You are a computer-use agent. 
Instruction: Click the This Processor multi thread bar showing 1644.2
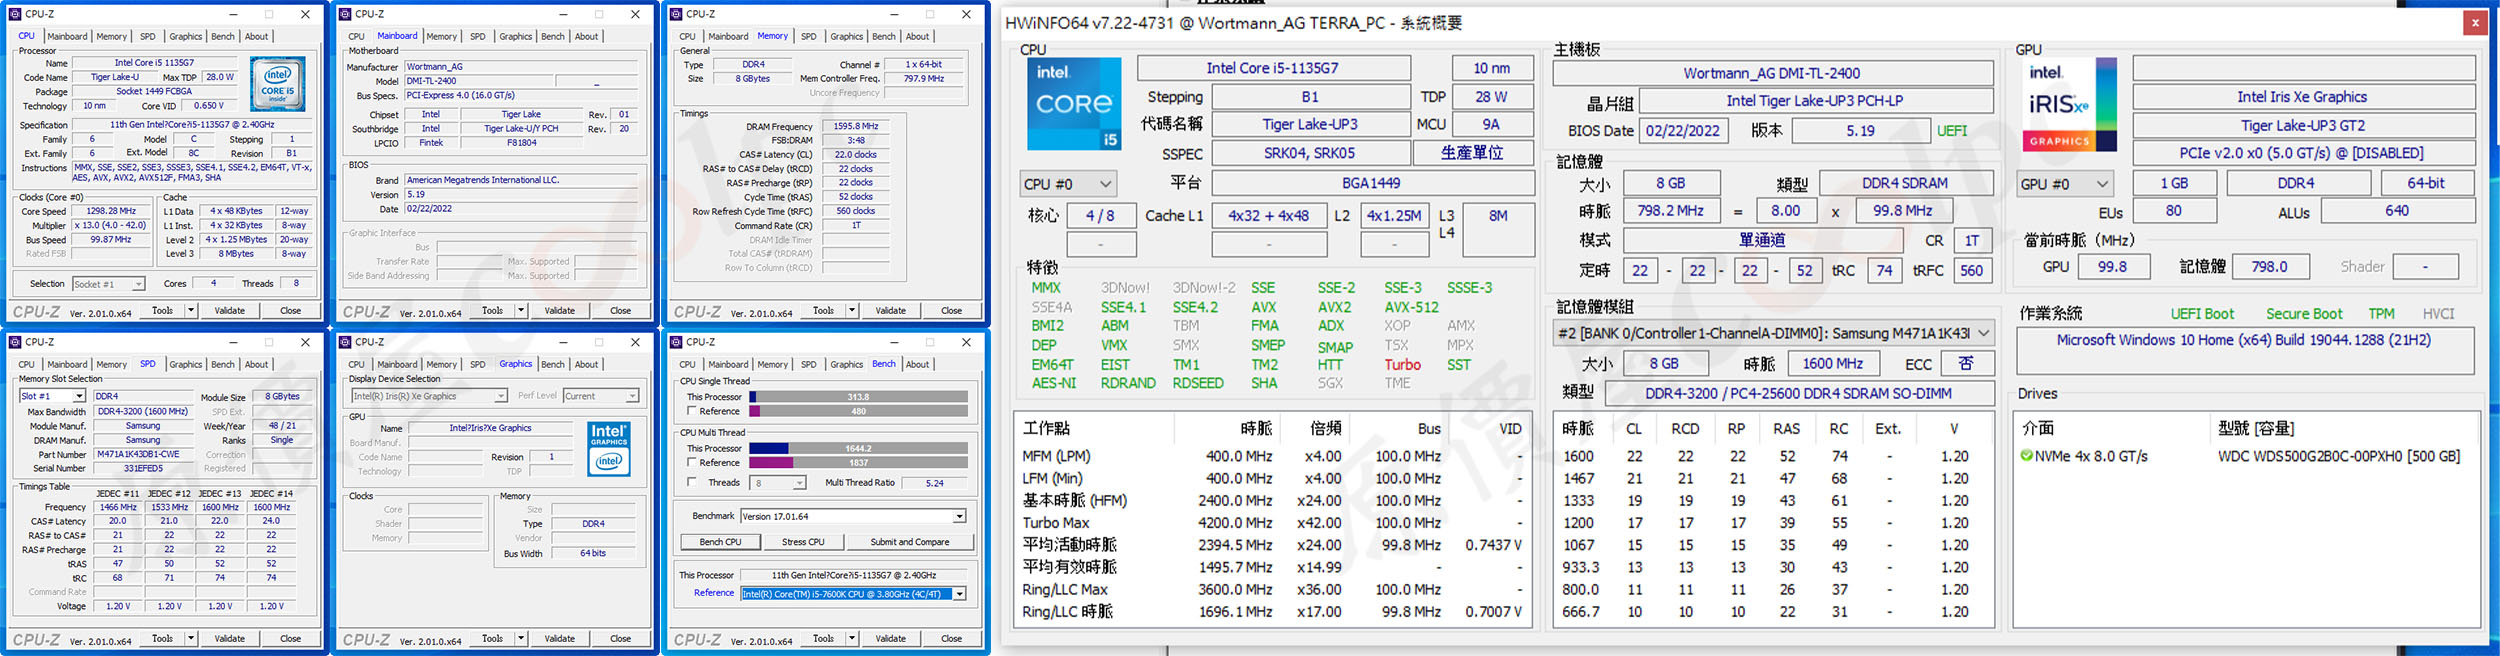pos(858,448)
